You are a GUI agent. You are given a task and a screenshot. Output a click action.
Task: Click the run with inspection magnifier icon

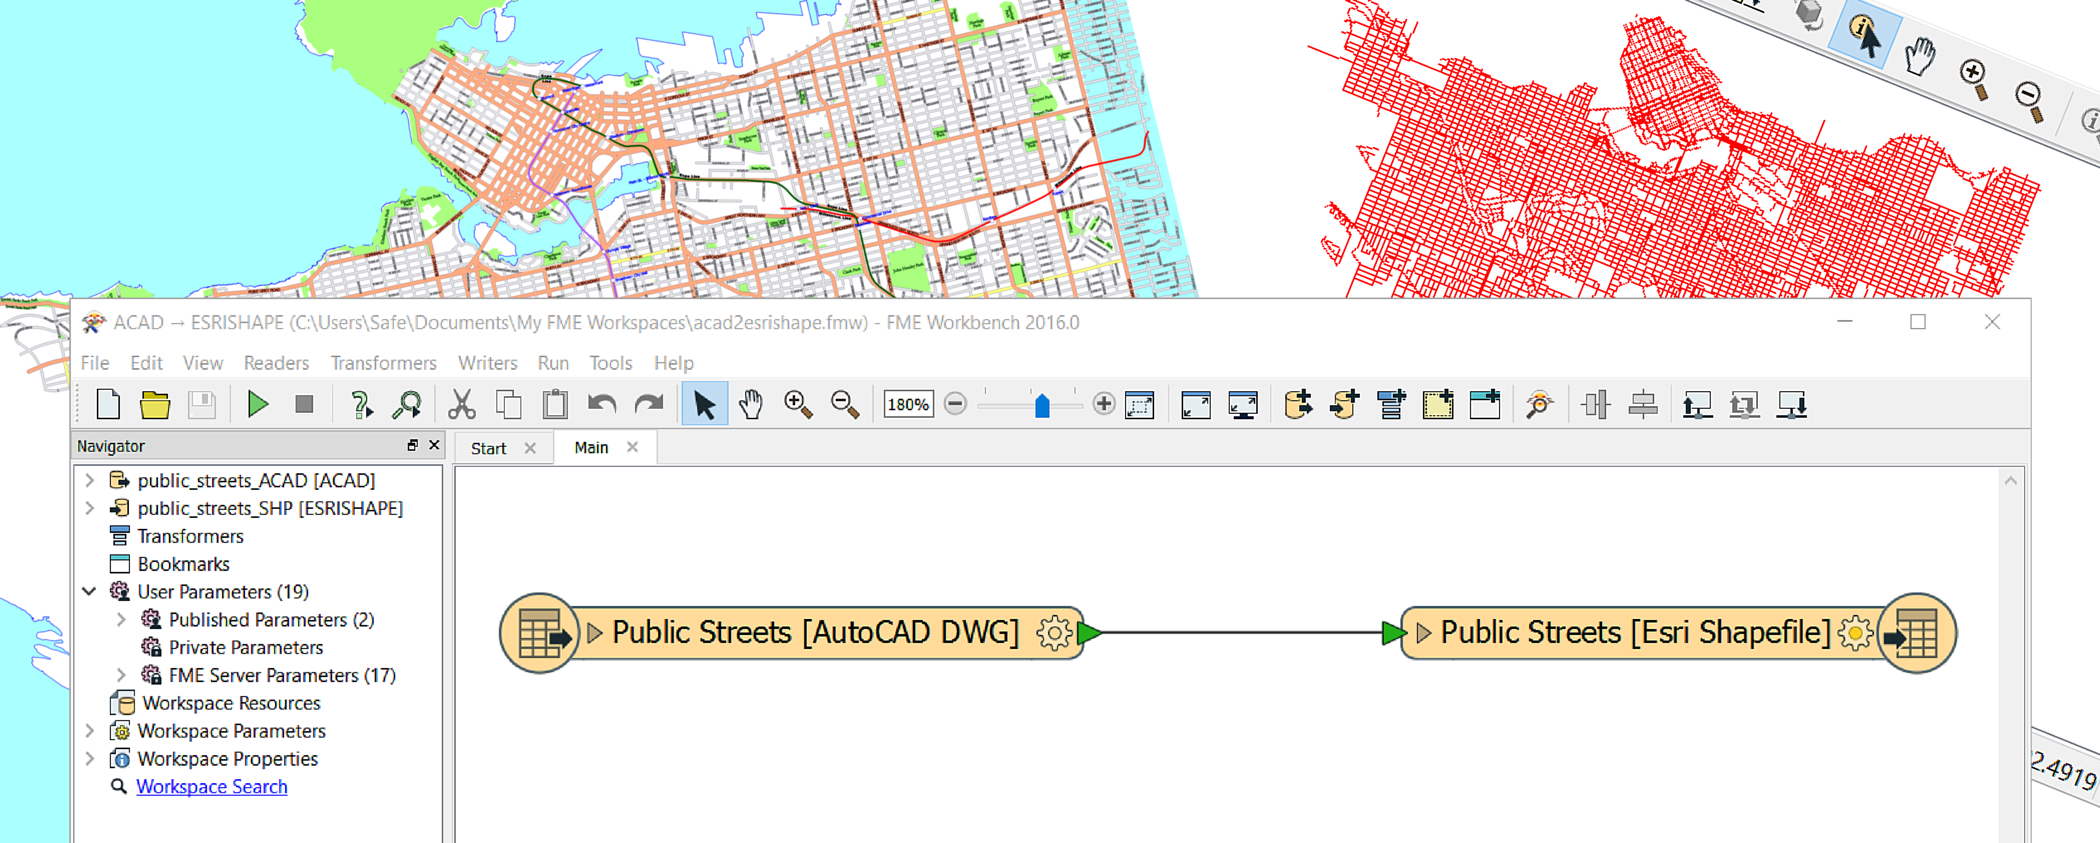[x=407, y=405]
